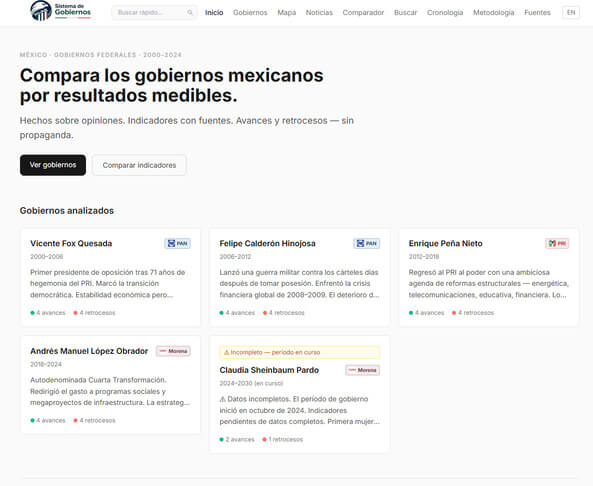593x486 pixels.
Task: Click the 4 avances text on López Obrador card
Action: click(x=51, y=420)
